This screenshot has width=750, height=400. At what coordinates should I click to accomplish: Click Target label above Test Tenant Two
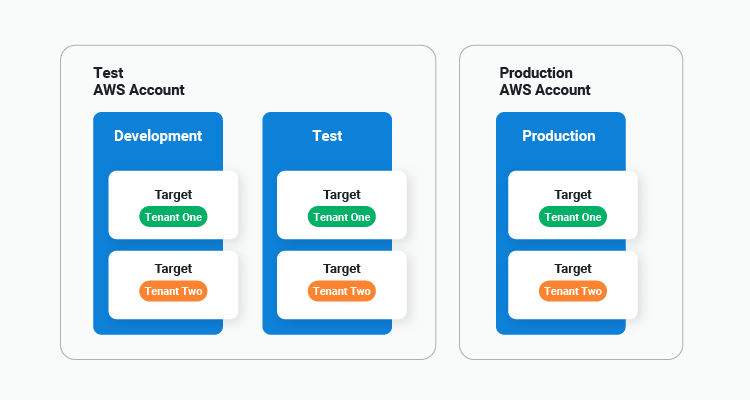pos(342,269)
